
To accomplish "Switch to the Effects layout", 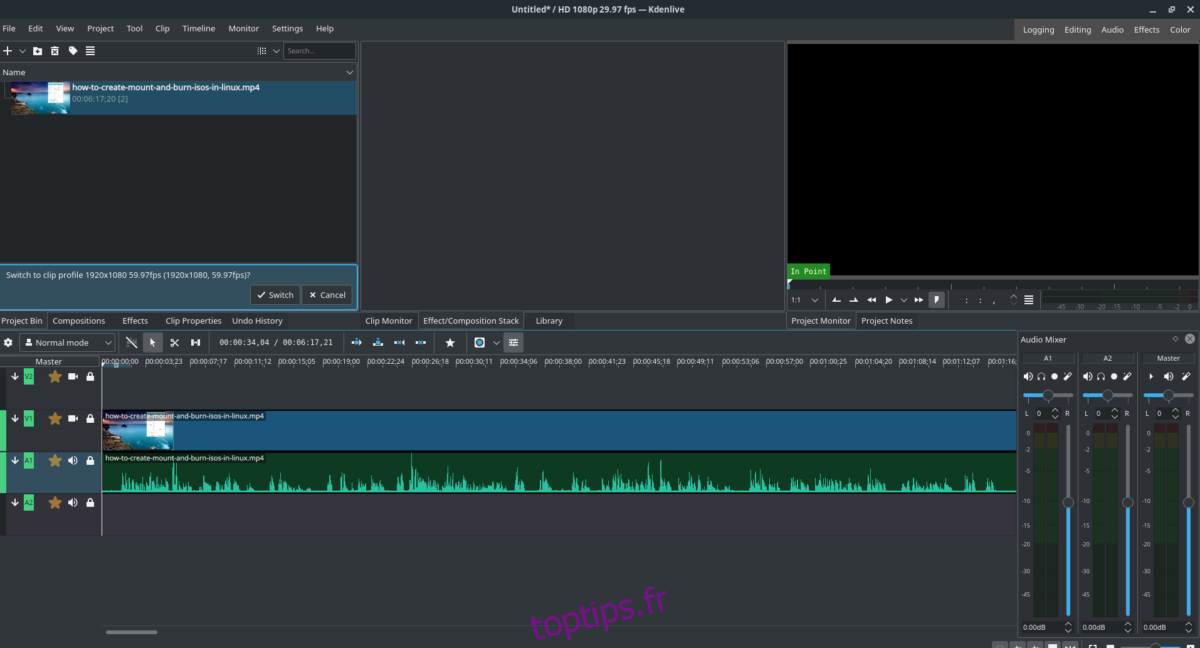I will coord(1147,30).
